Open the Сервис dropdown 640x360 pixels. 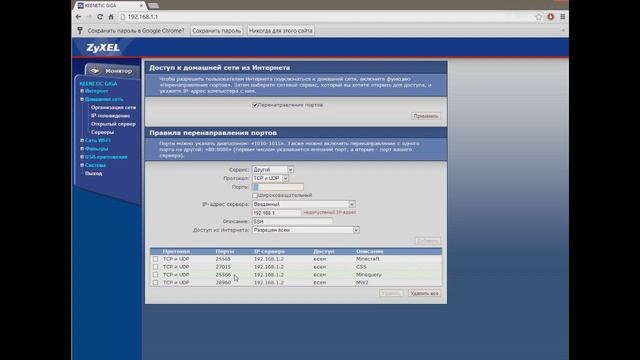tap(273, 170)
